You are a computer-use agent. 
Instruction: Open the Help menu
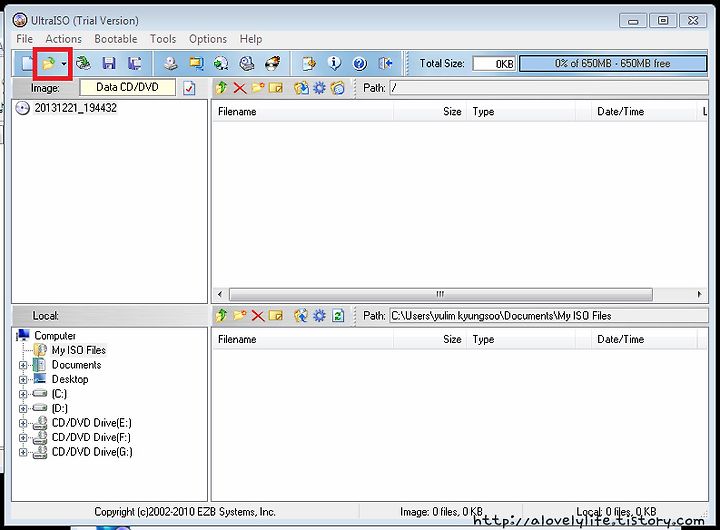(x=251, y=39)
